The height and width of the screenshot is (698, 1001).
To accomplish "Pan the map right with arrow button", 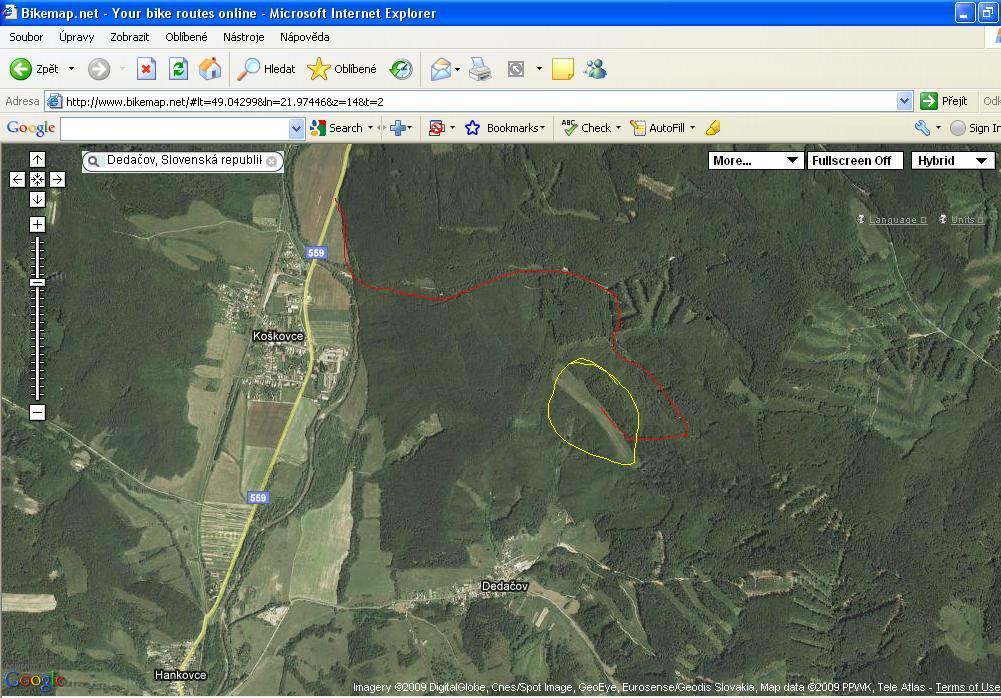I will pos(57,180).
